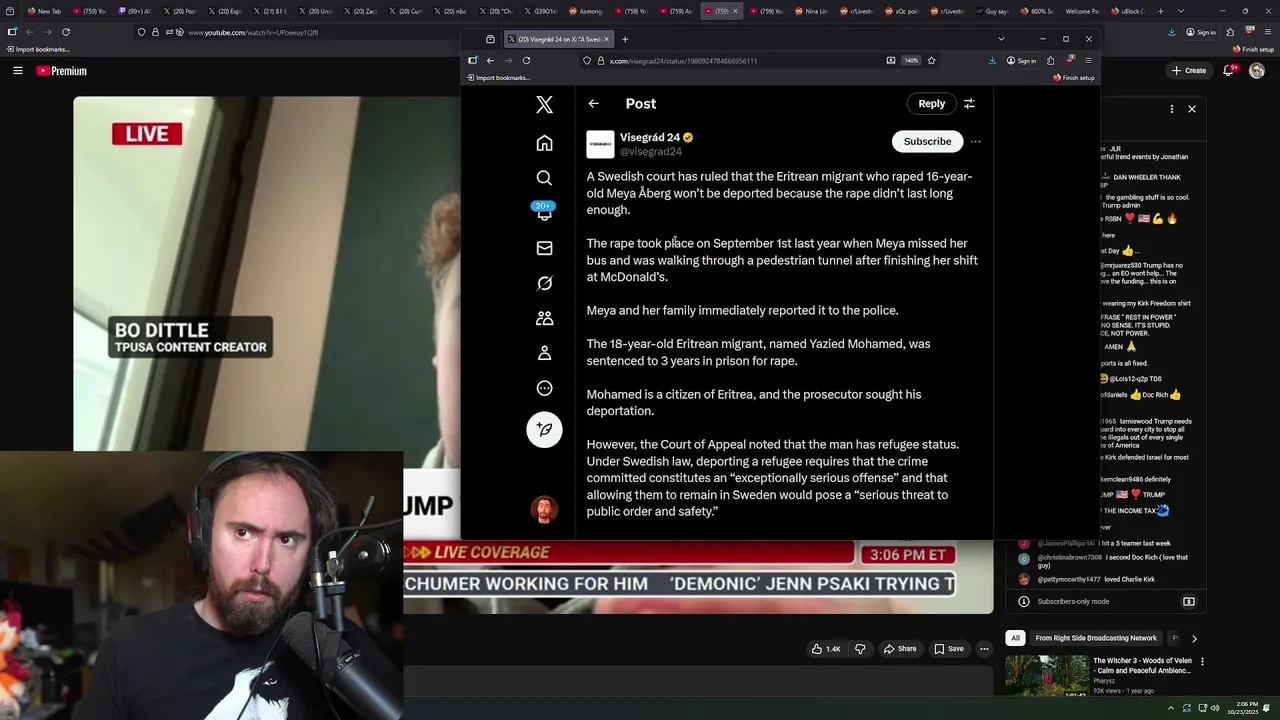1280x720 pixels.
Task: Subscribe to Visegrád 24
Action: [927, 142]
